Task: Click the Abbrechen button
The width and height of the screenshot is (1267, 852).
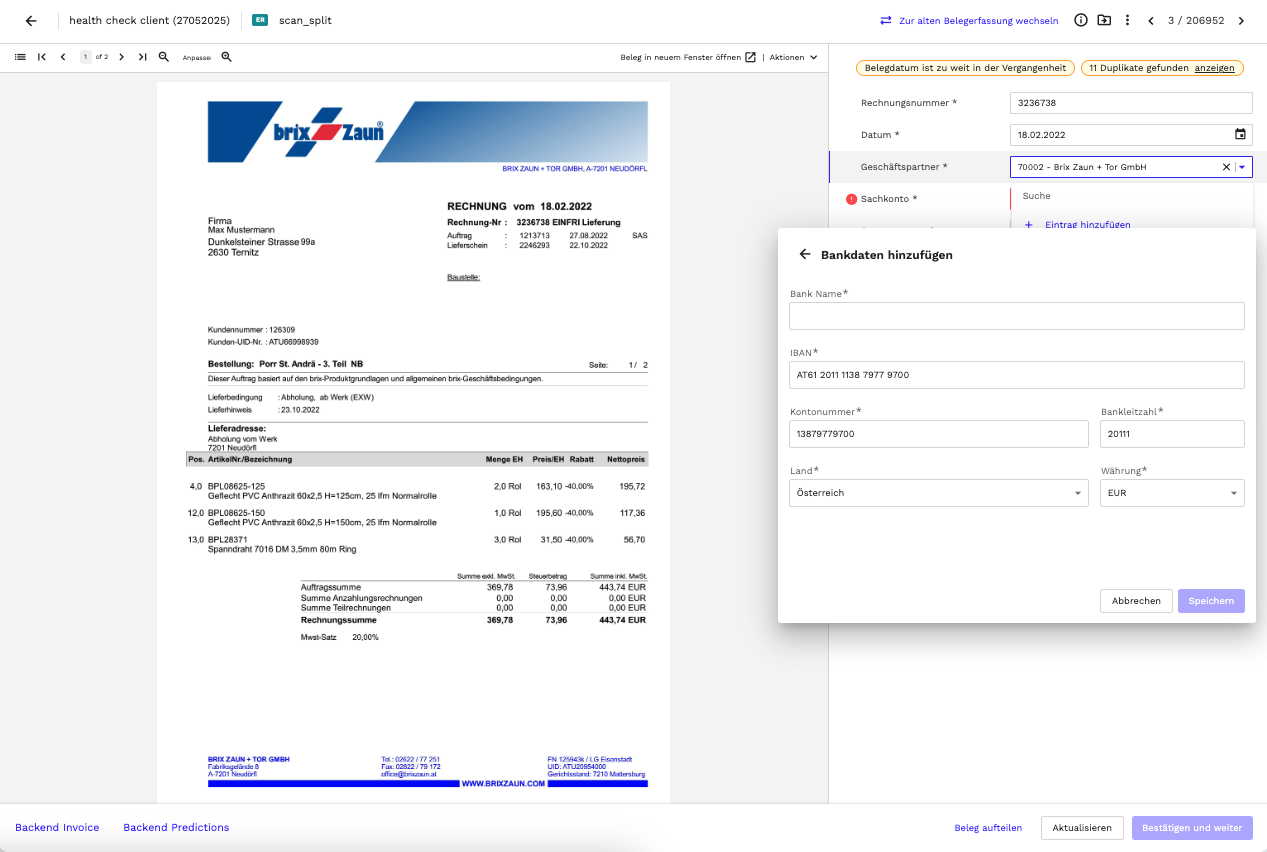Action: [x=1136, y=601]
